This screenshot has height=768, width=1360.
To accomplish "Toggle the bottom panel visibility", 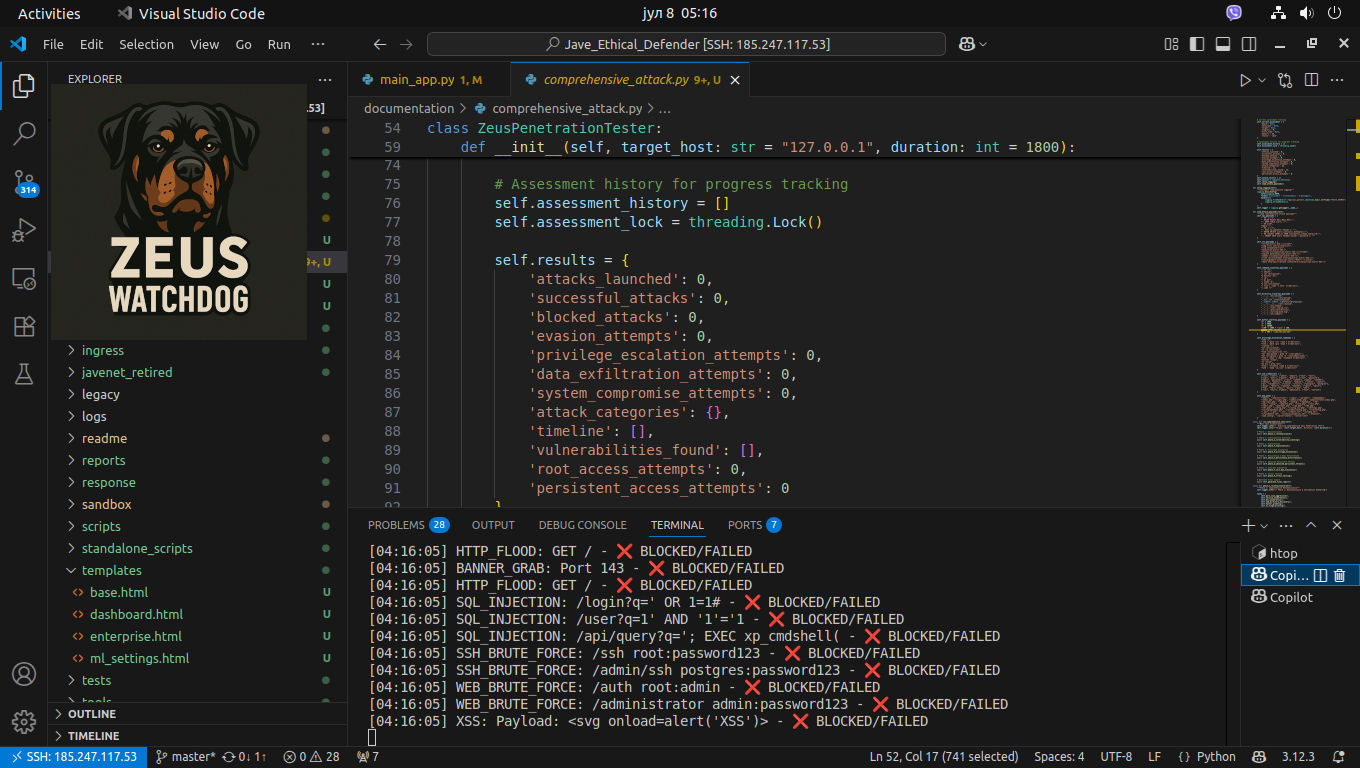I will coord(1223,44).
